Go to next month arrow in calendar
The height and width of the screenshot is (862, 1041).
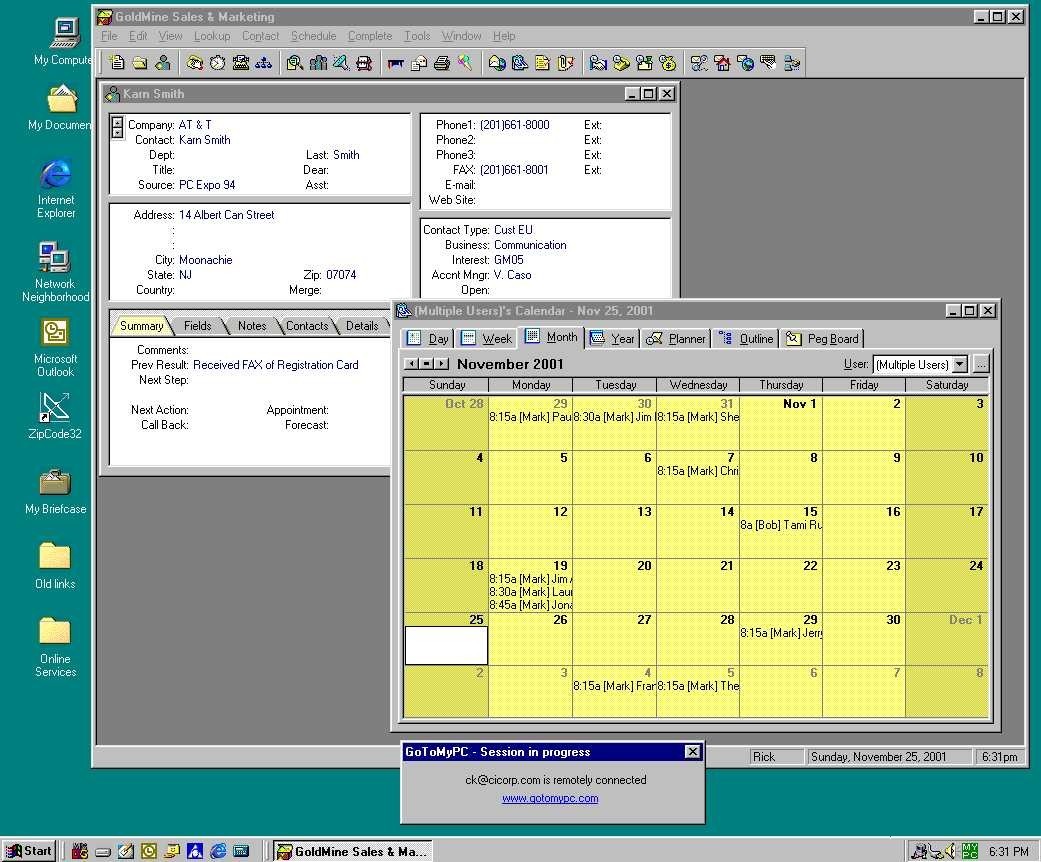442,364
